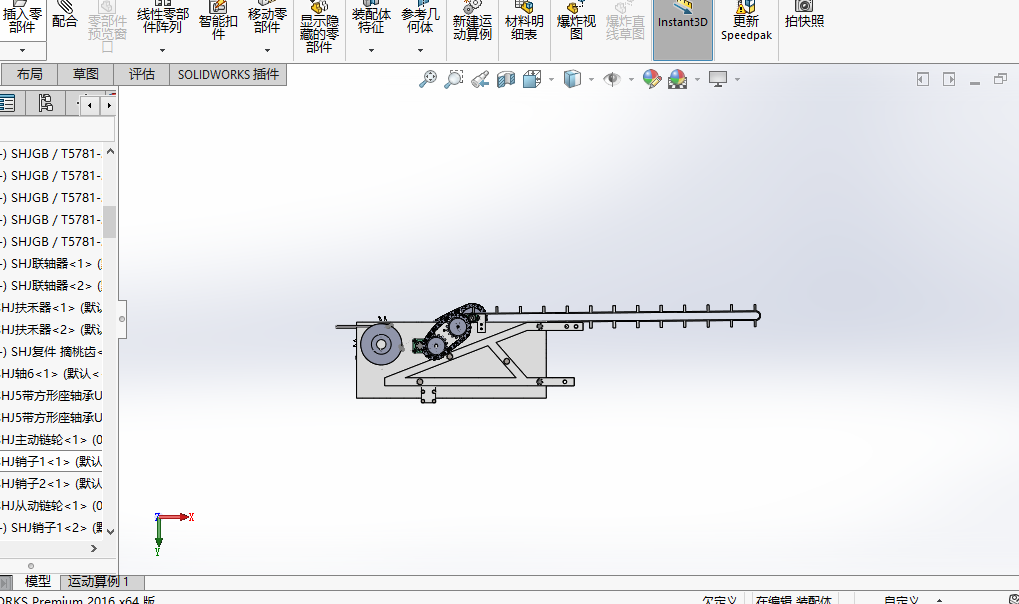Switch to the 布局 tab

pos(29,74)
